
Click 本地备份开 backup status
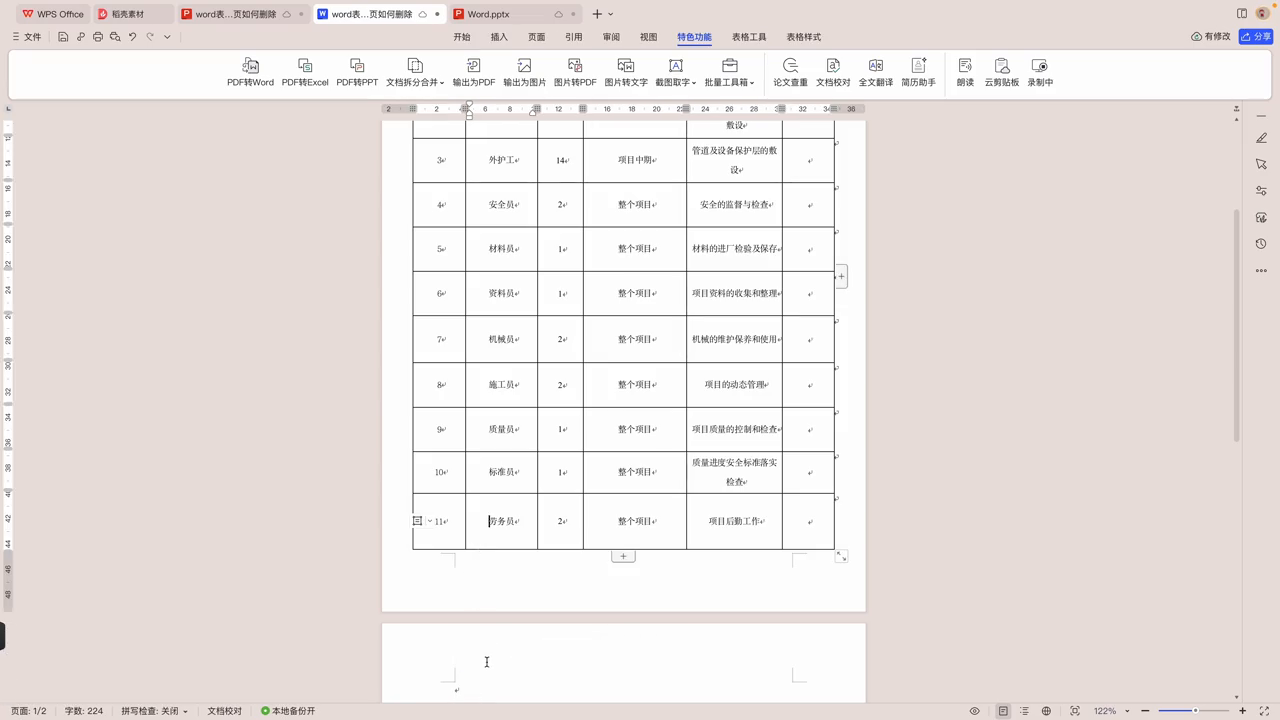click(288, 711)
